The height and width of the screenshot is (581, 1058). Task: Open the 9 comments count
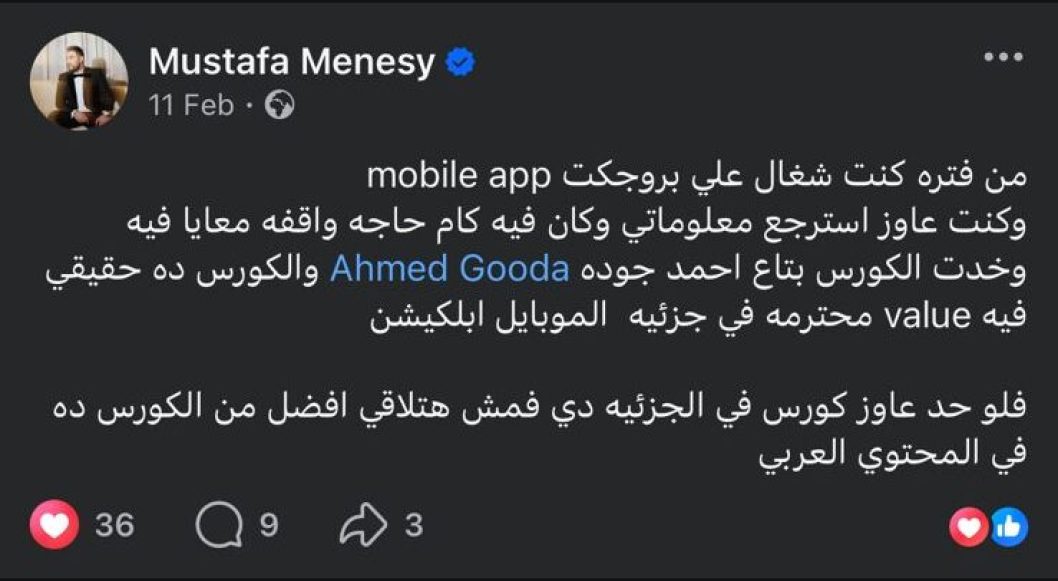point(269,526)
